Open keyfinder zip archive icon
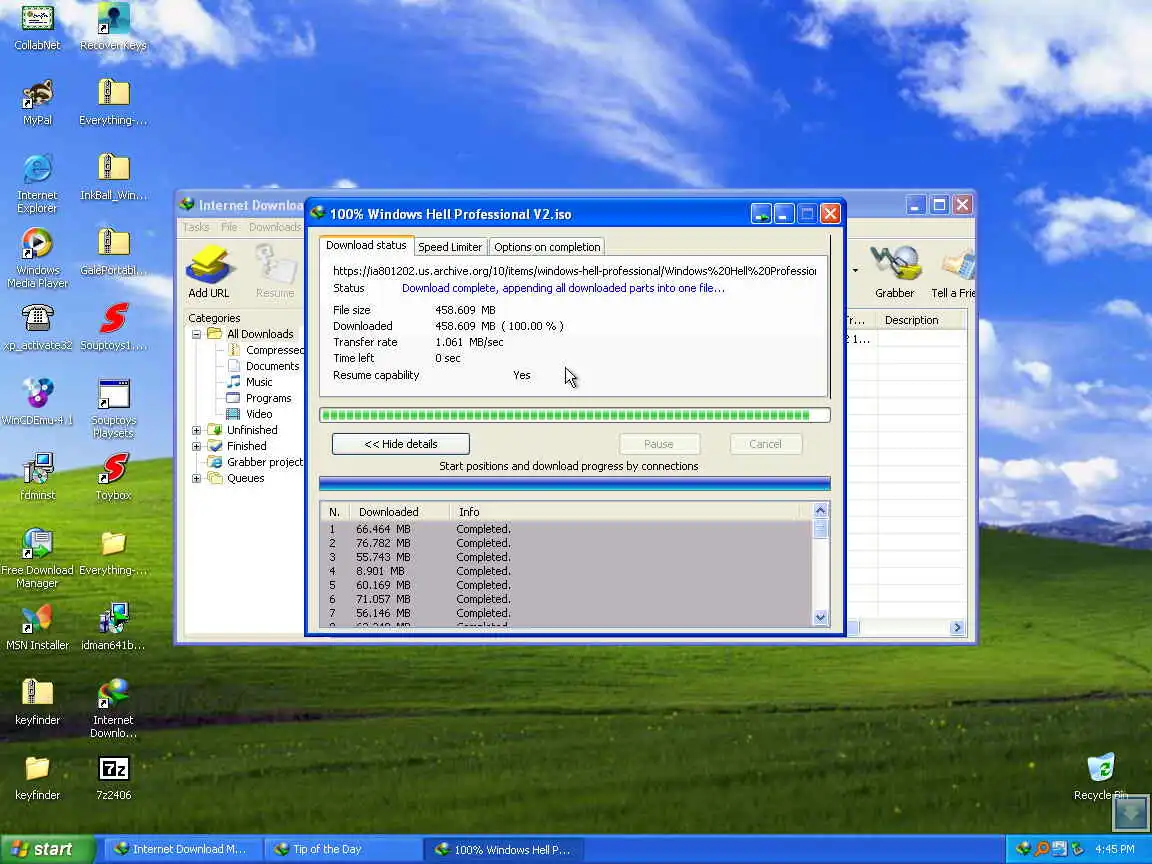 coord(37,702)
